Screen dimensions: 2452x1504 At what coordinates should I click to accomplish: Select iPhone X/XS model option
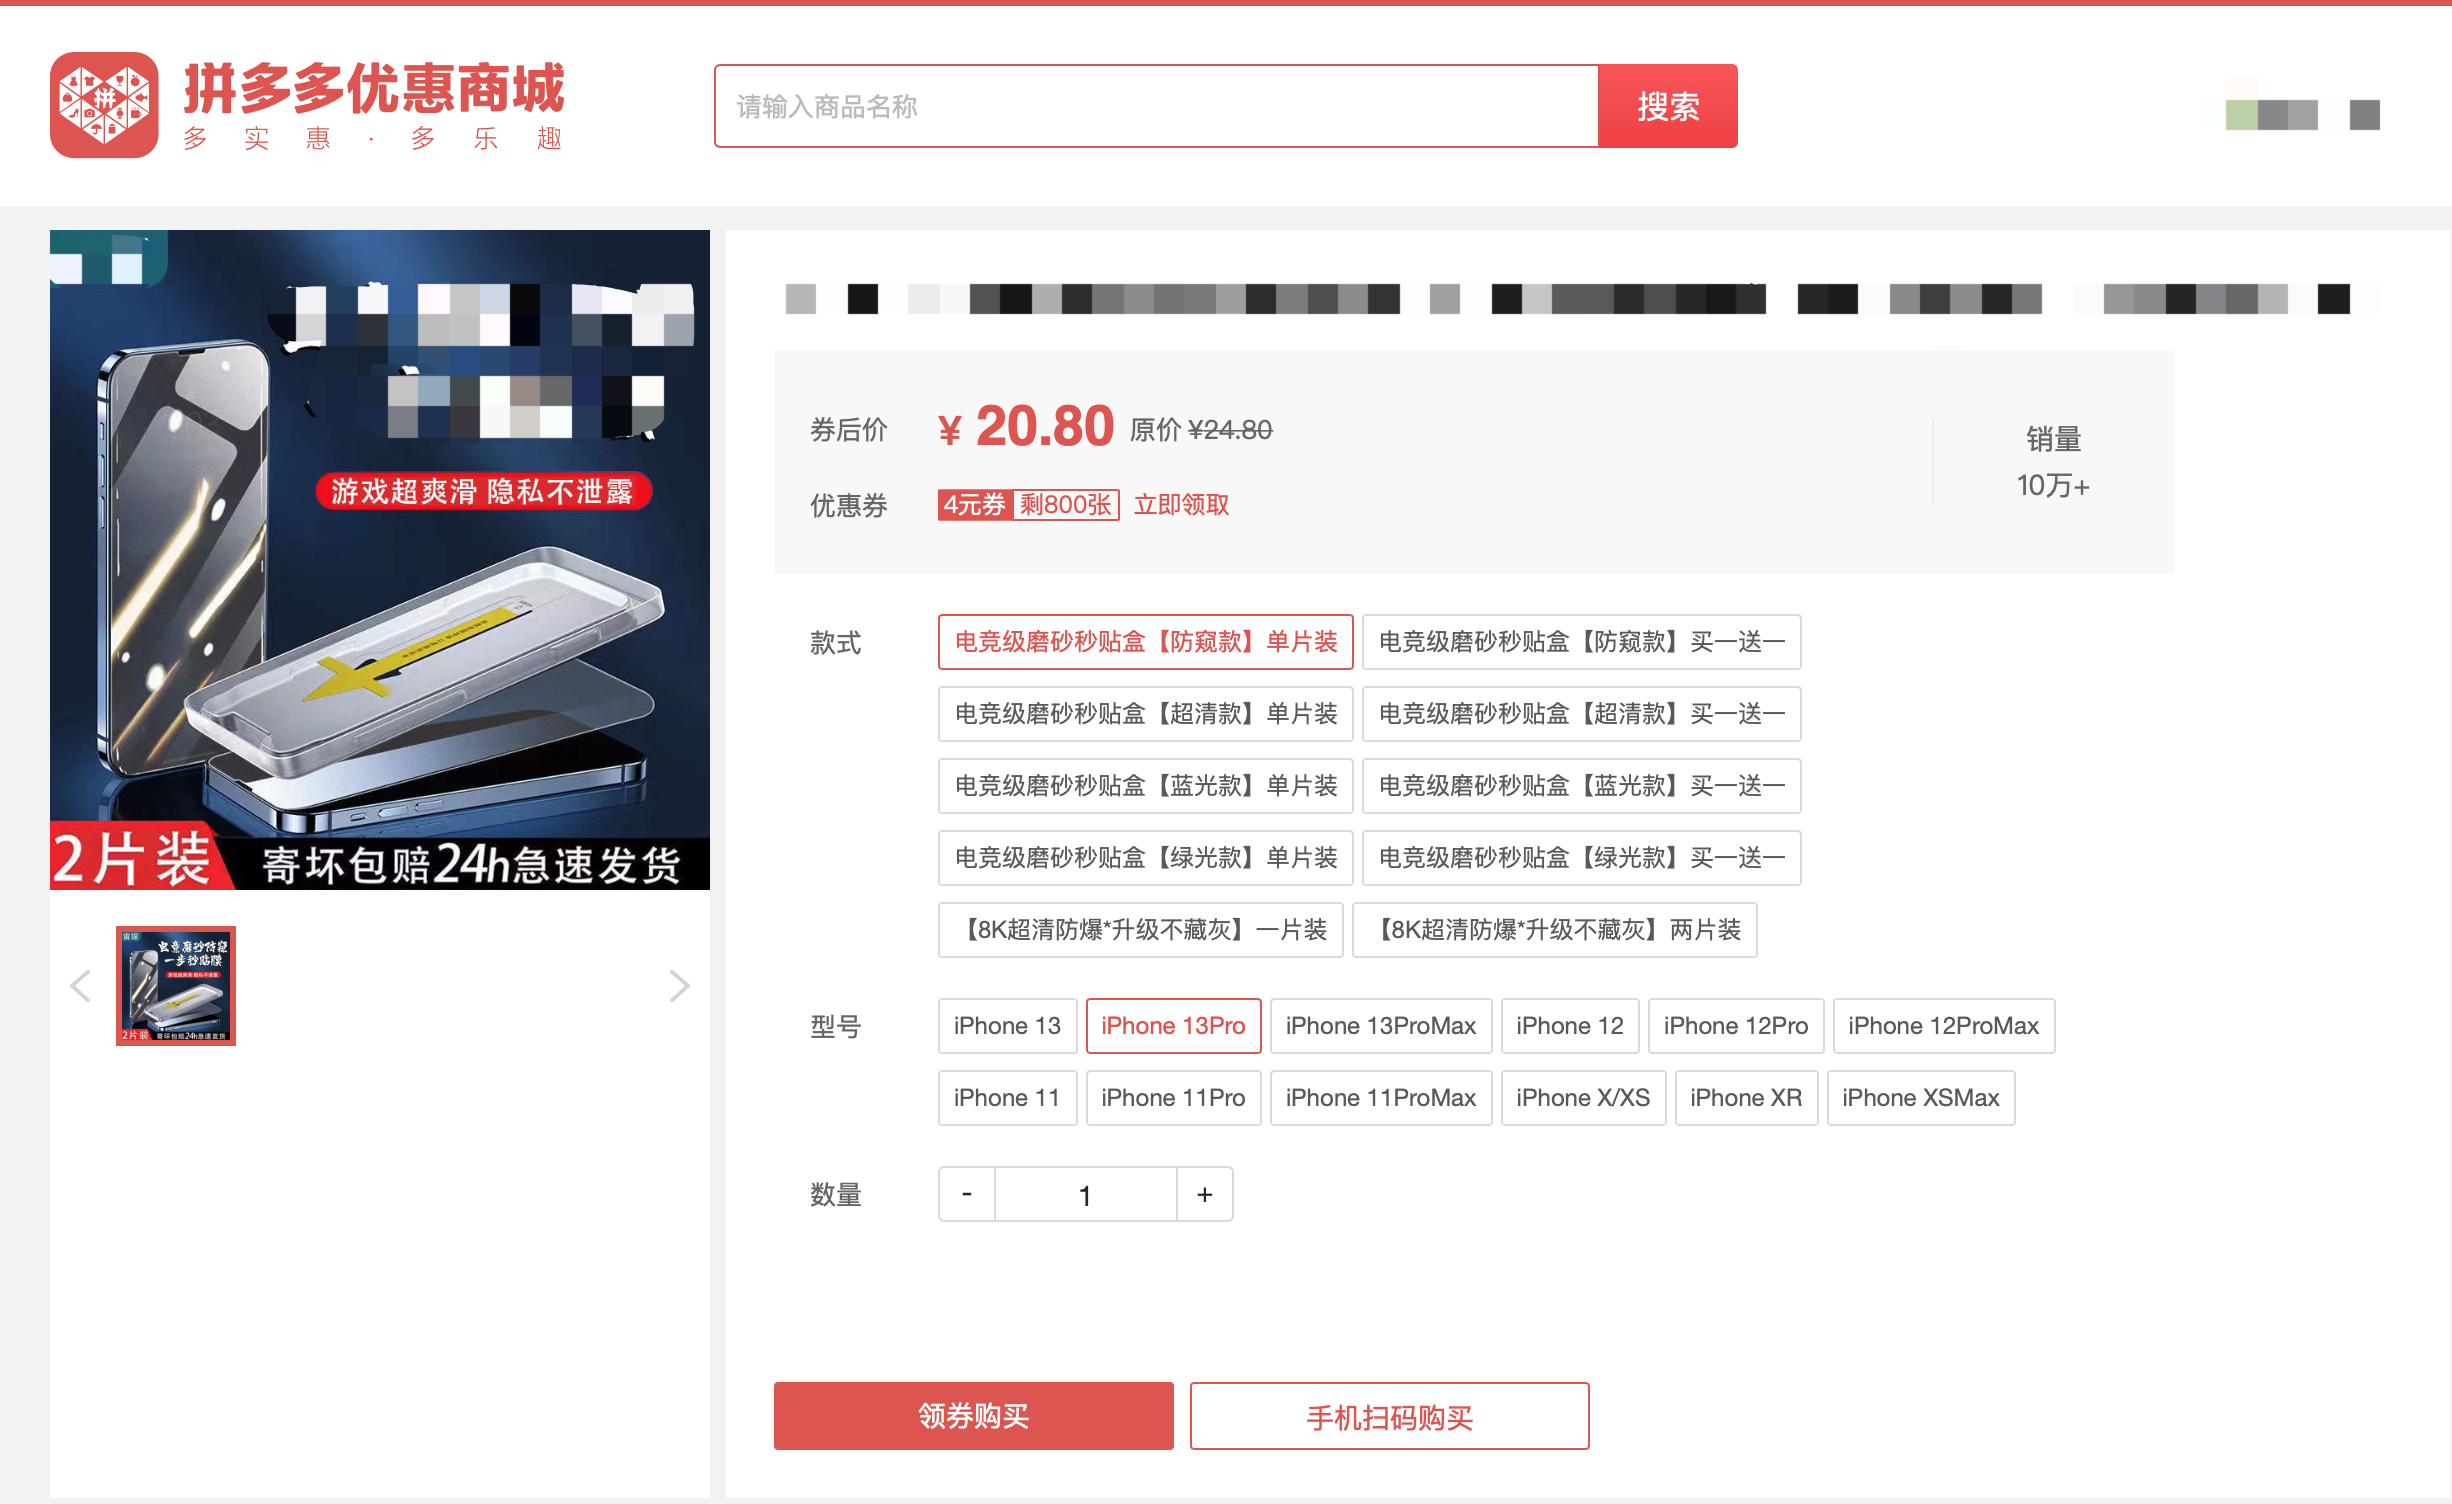click(x=1576, y=1100)
